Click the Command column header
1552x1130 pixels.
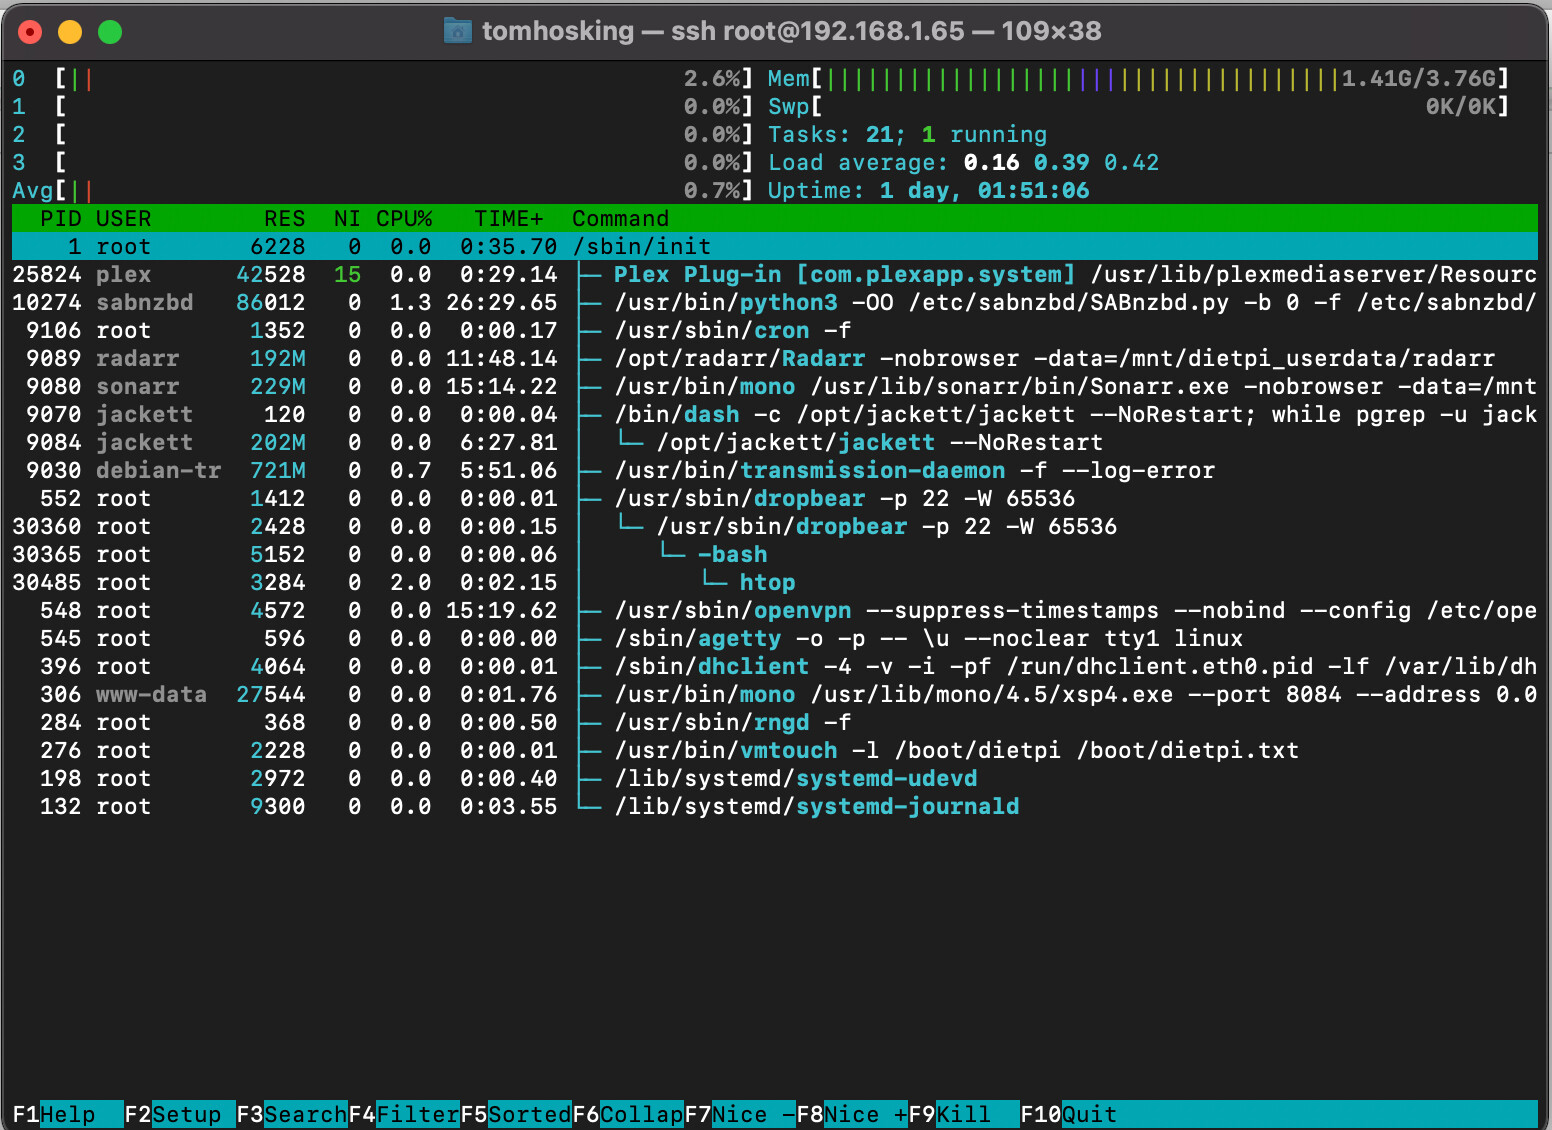(621, 218)
